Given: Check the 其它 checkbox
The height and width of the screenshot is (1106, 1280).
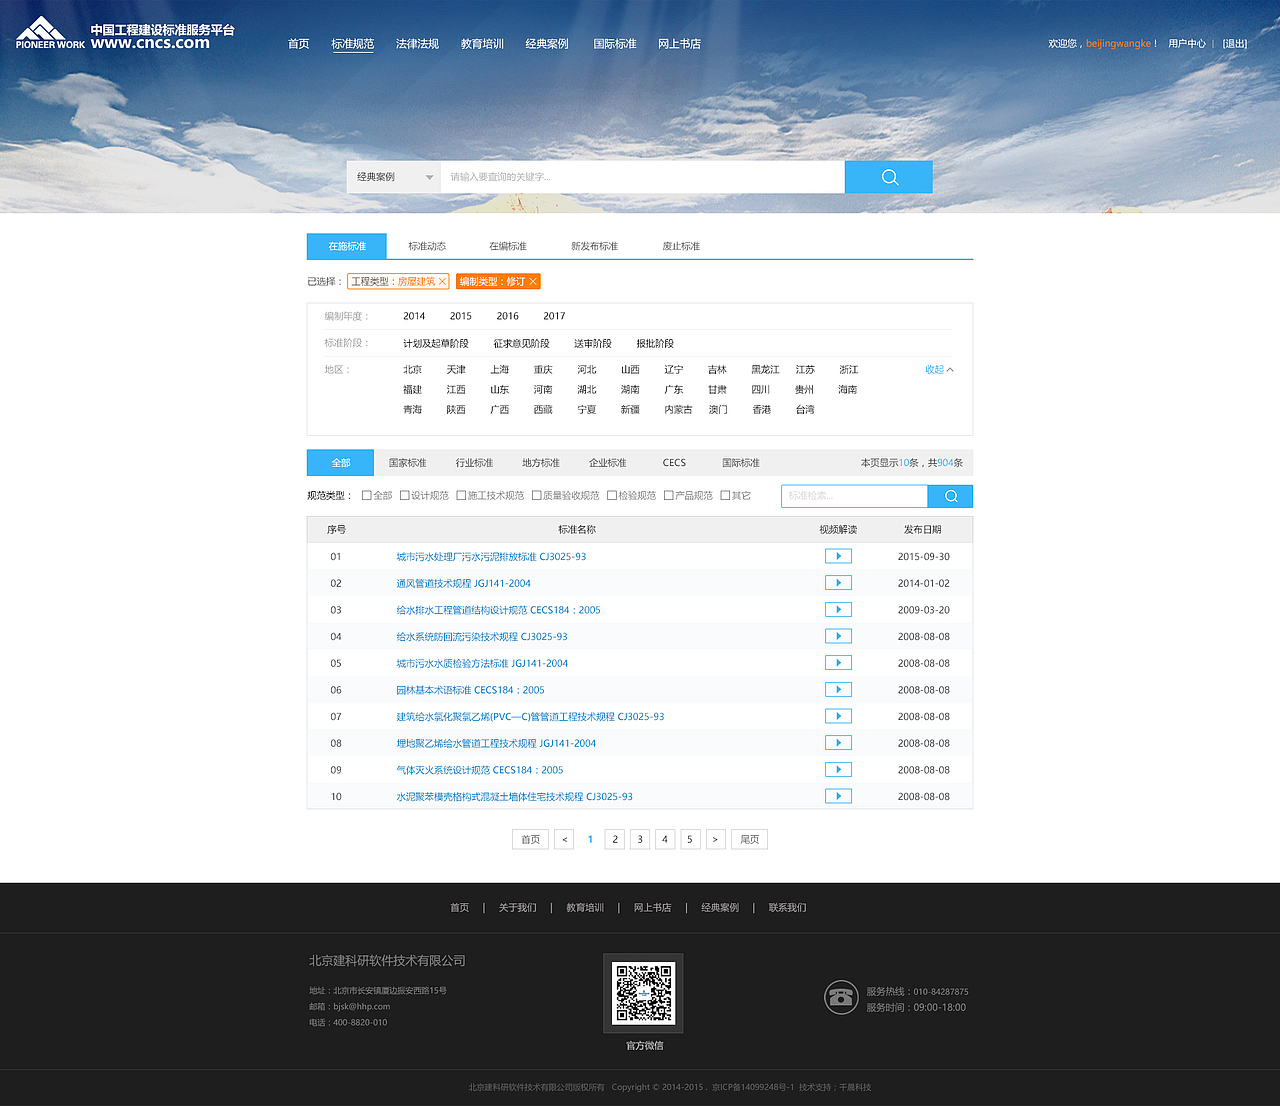Looking at the screenshot, I should pyautogui.click(x=725, y=496).
